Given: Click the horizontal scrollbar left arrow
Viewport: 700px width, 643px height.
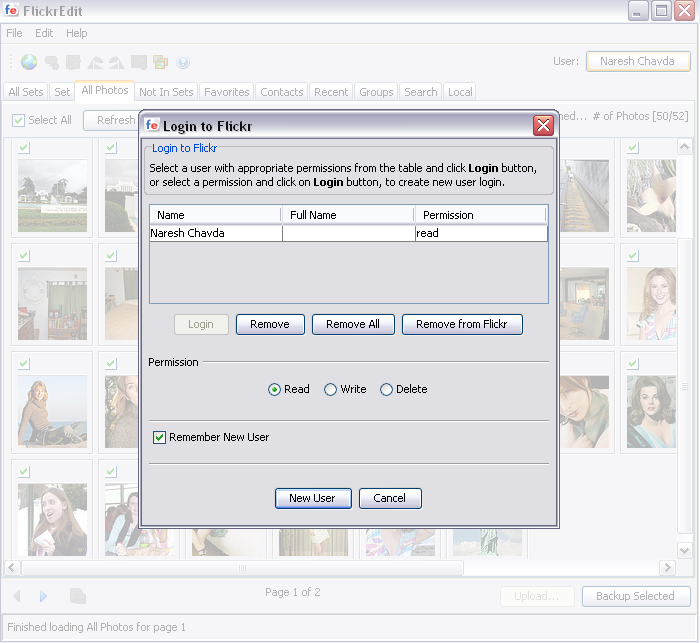Looking at the screenshot, I should click(x=12, y=568).
